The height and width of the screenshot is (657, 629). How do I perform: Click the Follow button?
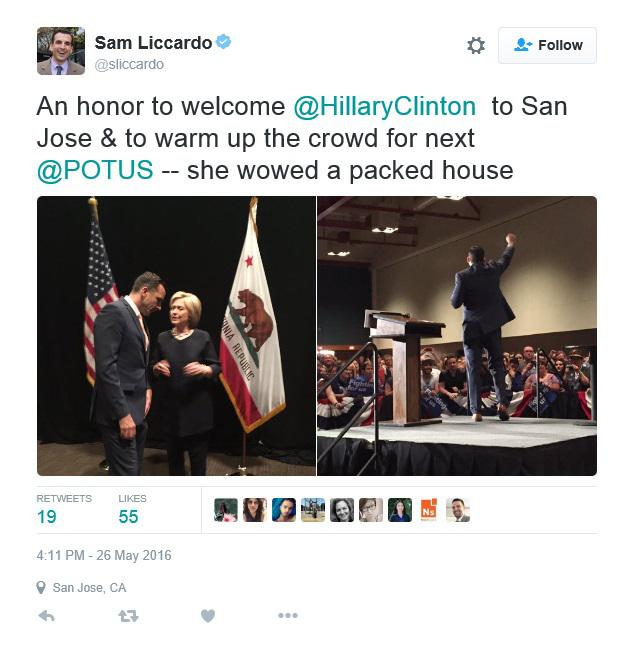coord(547,45)
